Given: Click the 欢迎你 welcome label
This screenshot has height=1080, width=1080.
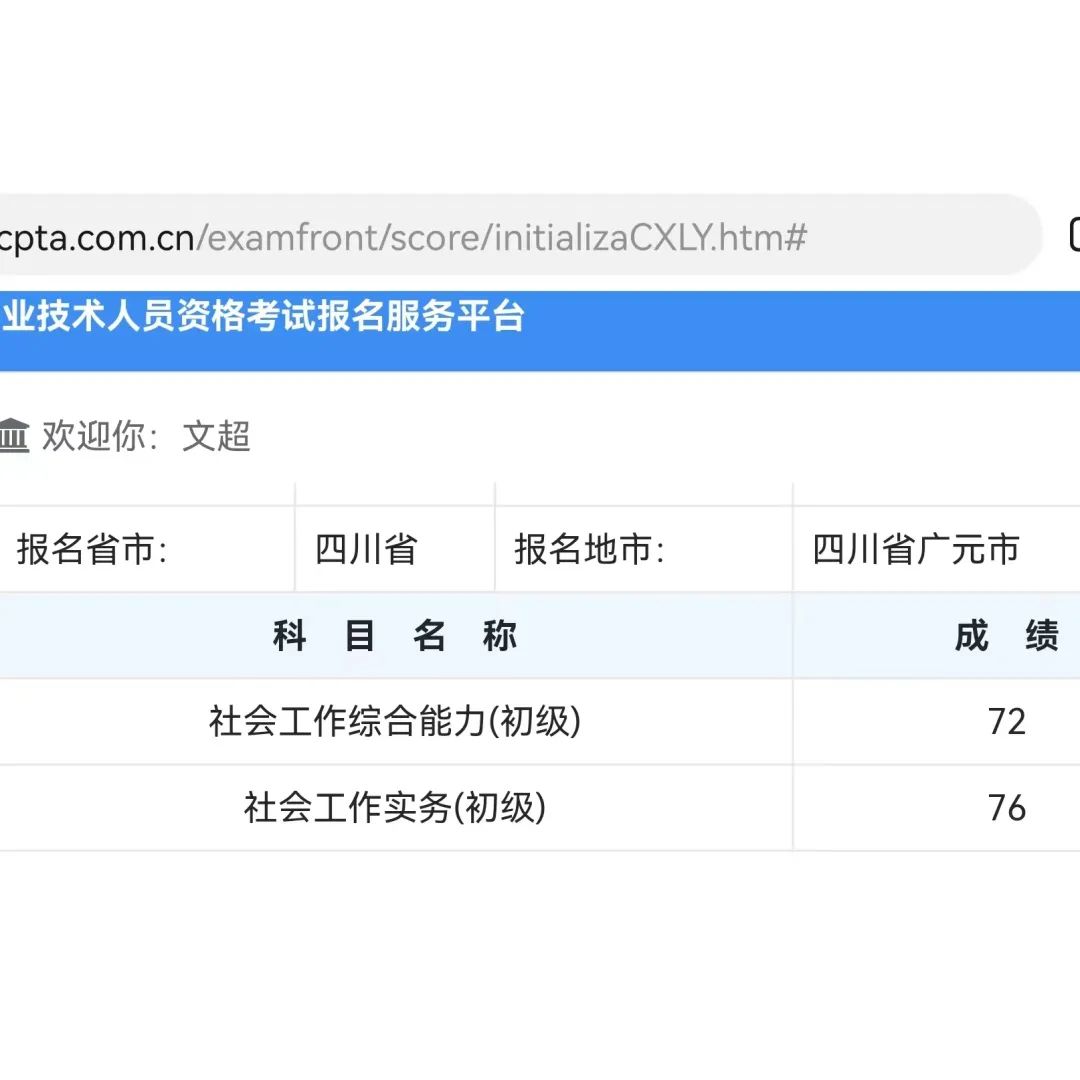Looking at the screenshot, I should coord(98,437).
